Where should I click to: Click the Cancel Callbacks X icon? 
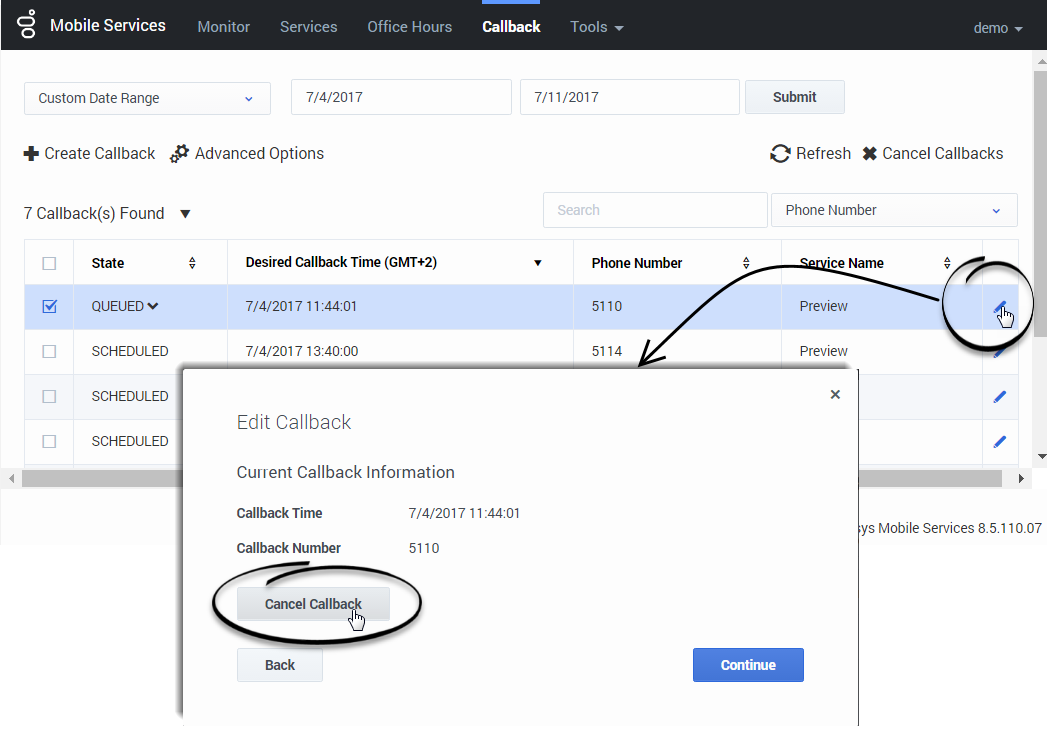point(869,154)
